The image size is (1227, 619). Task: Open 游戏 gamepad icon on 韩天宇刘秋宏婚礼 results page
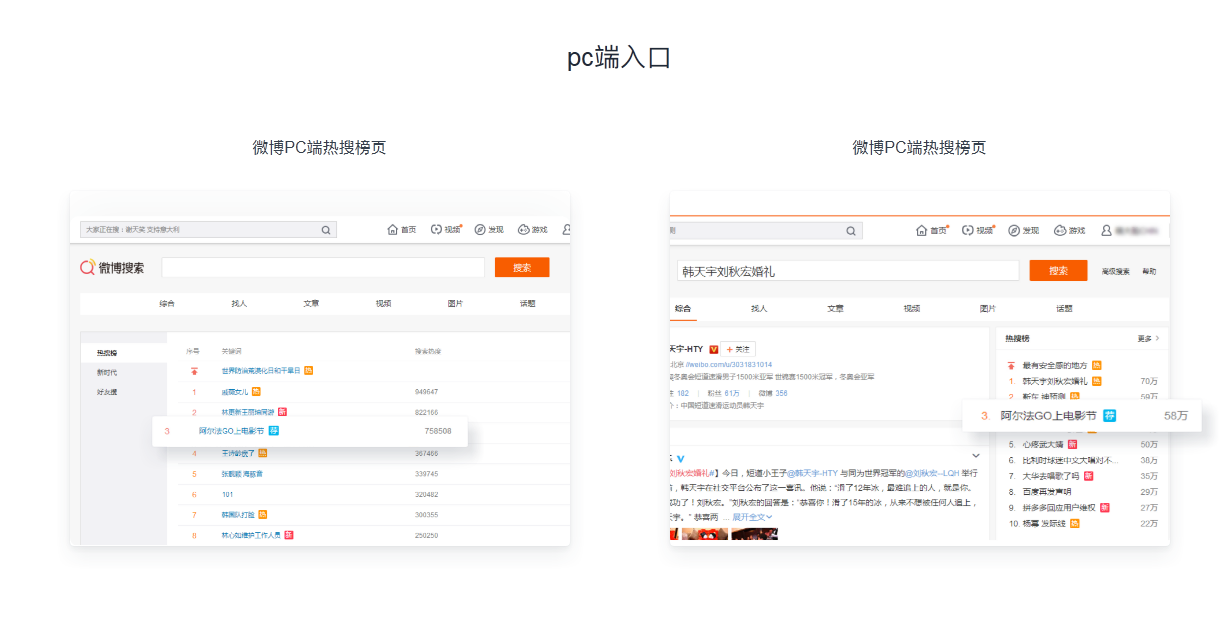coord(1060,230)
